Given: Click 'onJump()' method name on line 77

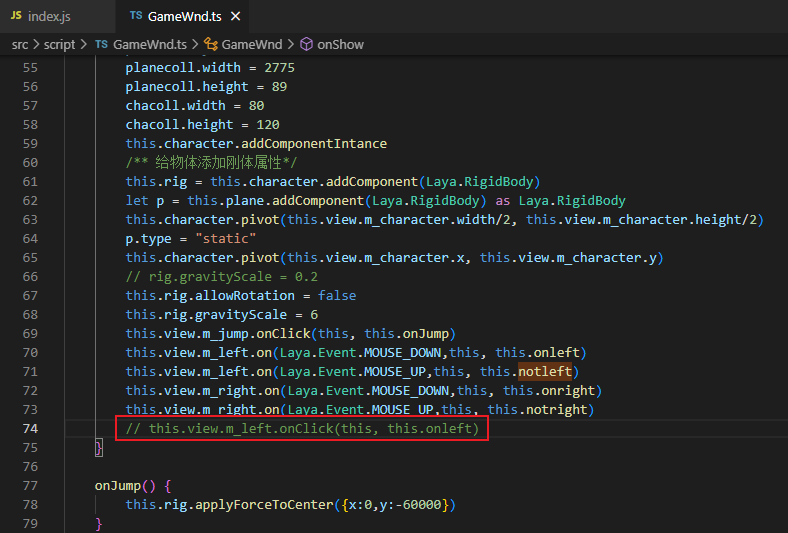Looking at the screenshot, I should tap(125, 486).
